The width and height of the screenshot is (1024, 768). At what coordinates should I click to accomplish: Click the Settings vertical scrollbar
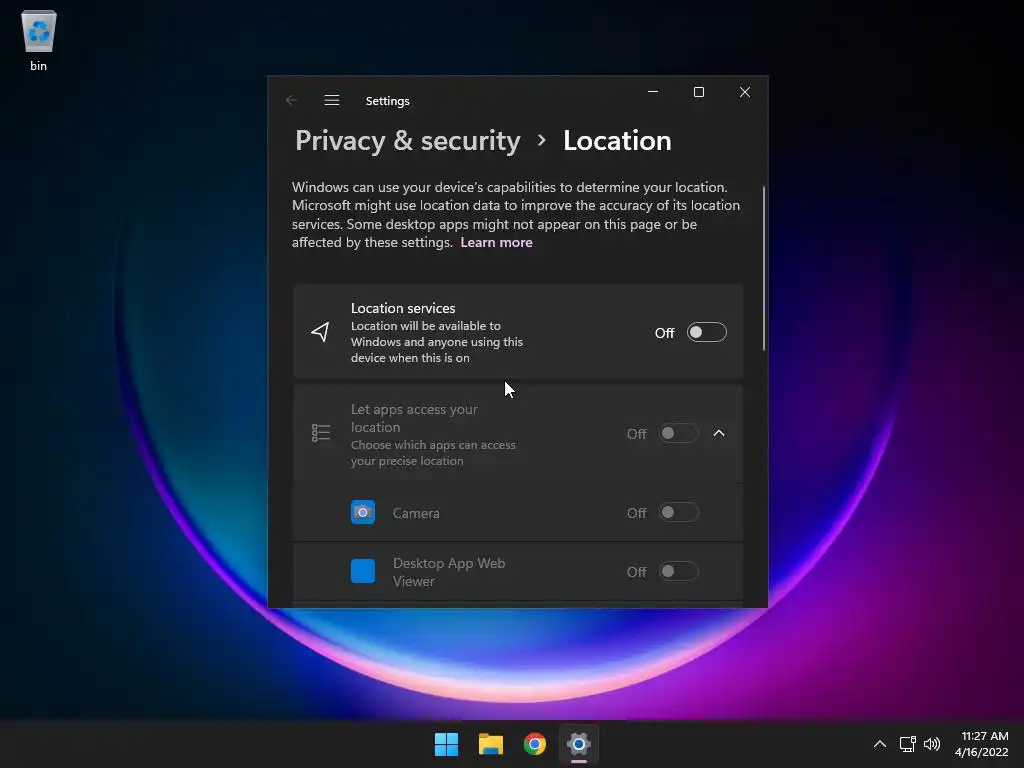point(763,268)
